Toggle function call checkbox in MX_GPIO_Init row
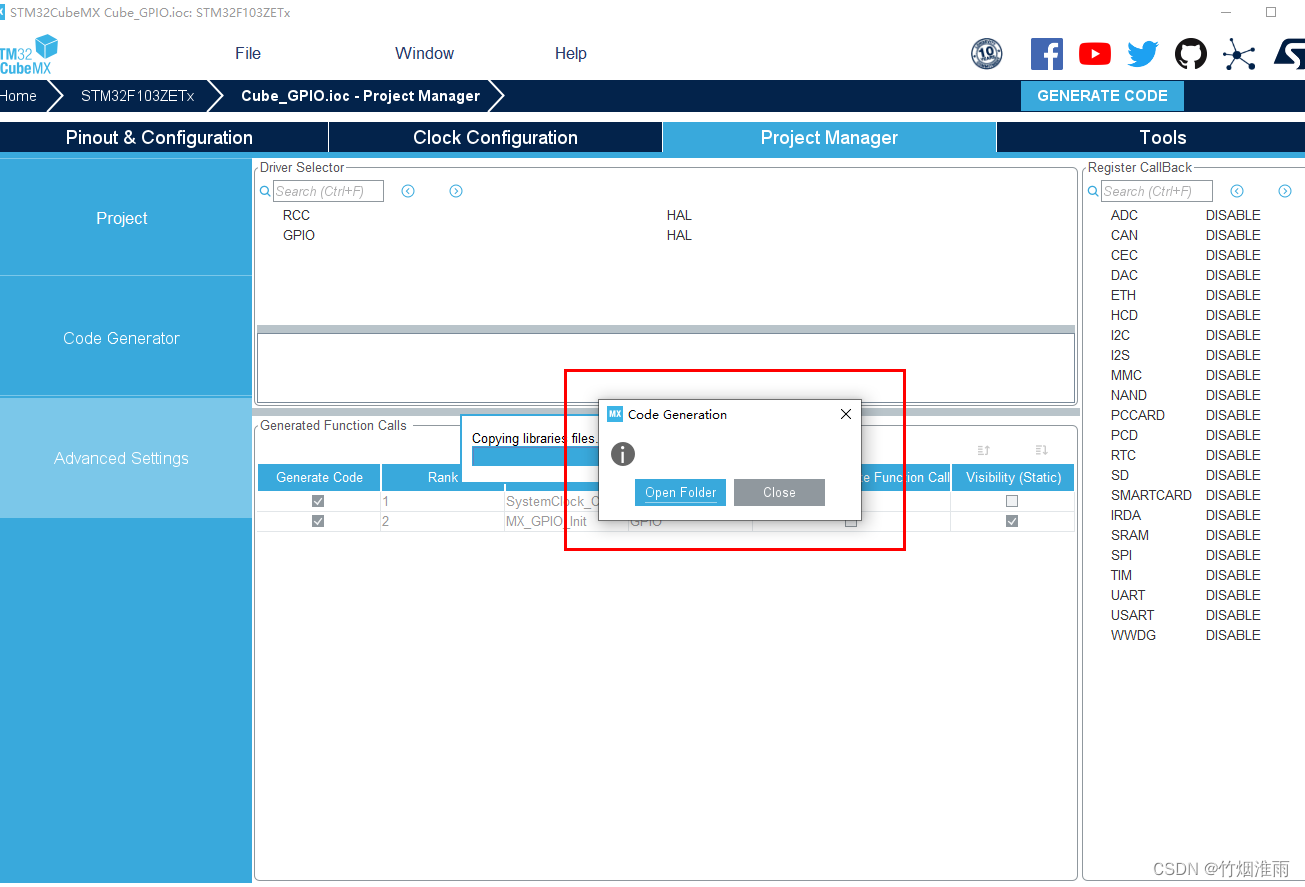Viewport: 1305px width, 887px height. click(851, 522)
